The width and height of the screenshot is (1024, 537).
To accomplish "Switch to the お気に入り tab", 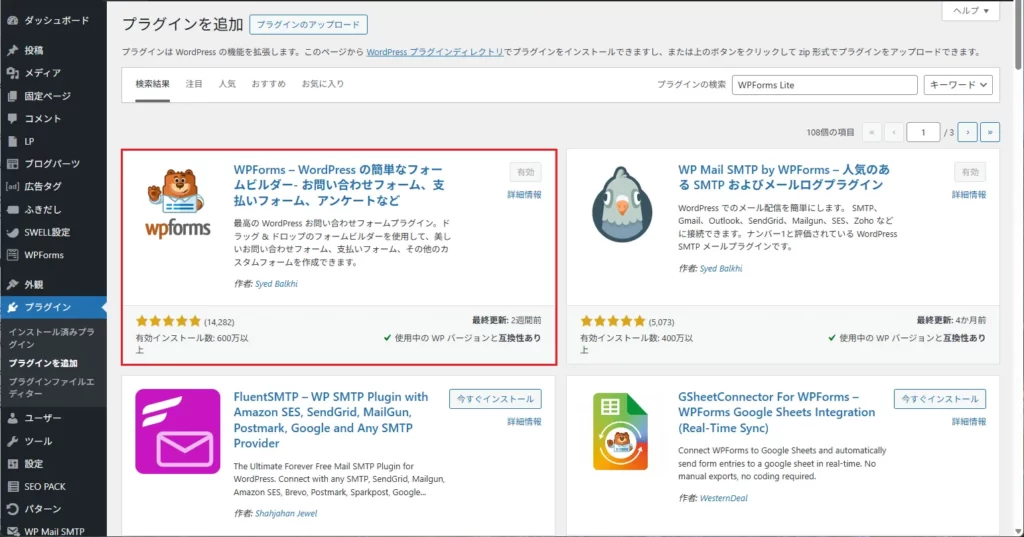I will (323, 84).
